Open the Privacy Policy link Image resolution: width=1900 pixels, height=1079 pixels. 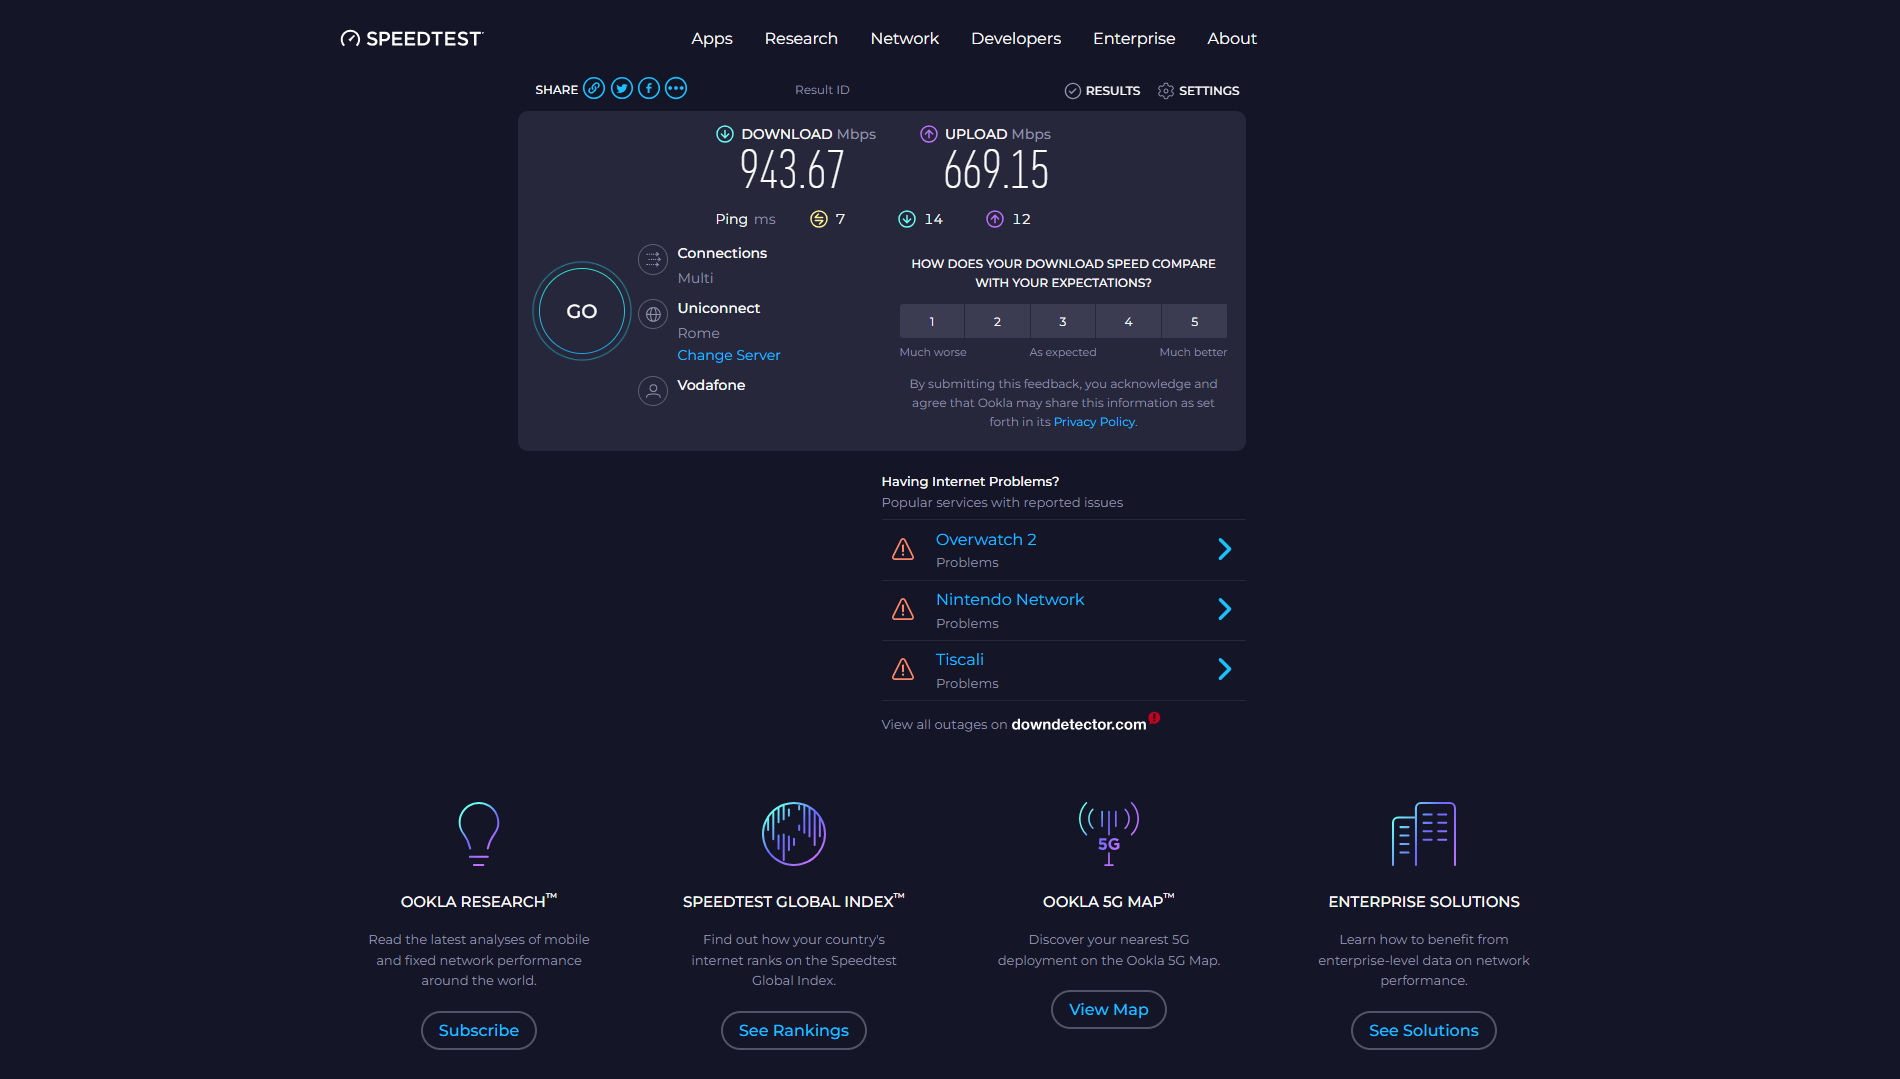tap(1095, 422)
